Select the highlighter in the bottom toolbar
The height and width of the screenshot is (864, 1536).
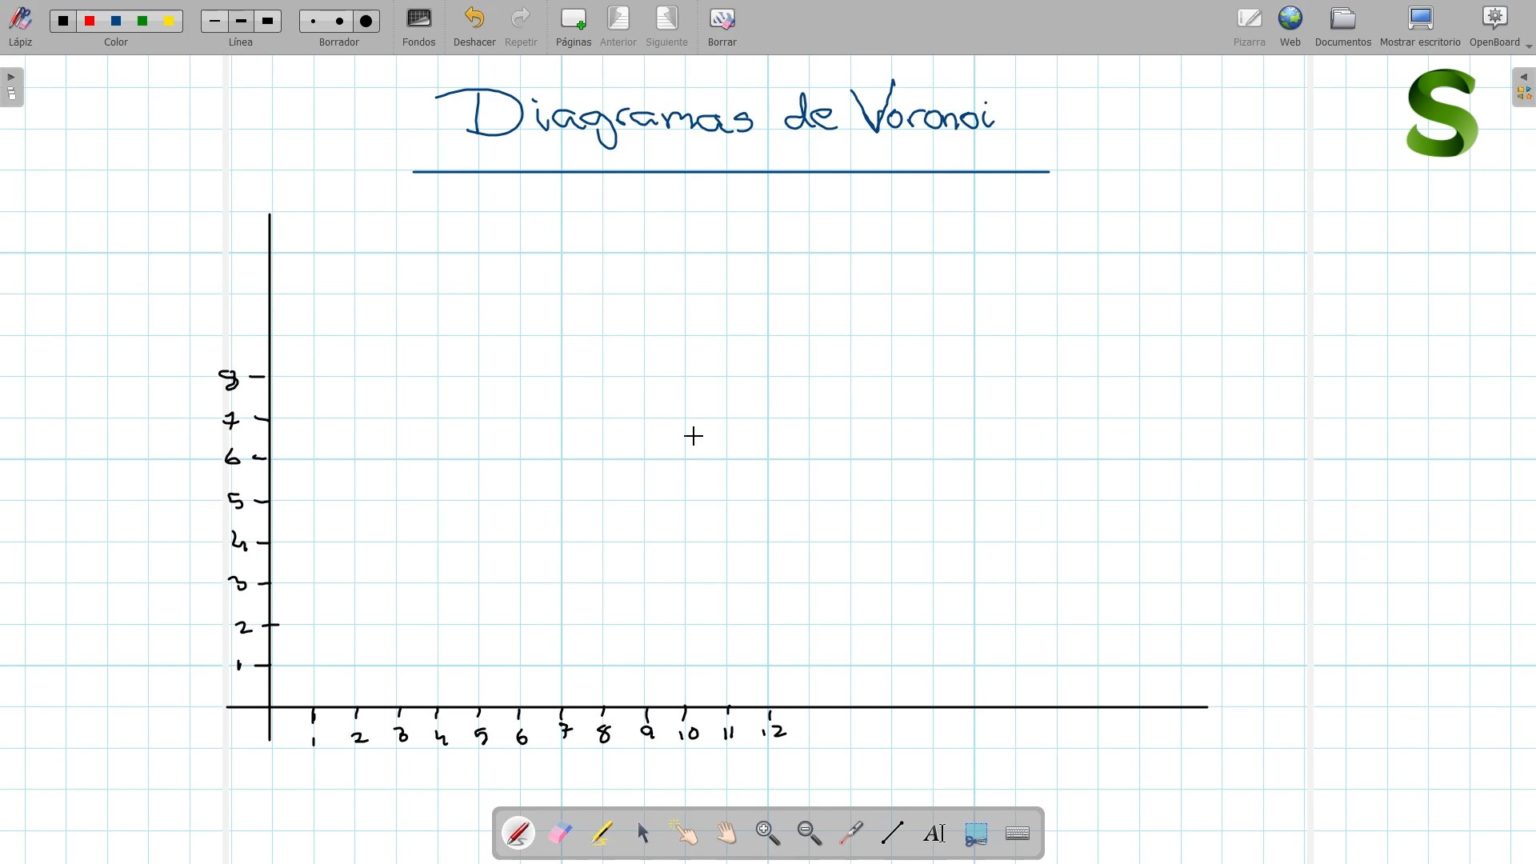pyautogui.click(x=601, y=832)
